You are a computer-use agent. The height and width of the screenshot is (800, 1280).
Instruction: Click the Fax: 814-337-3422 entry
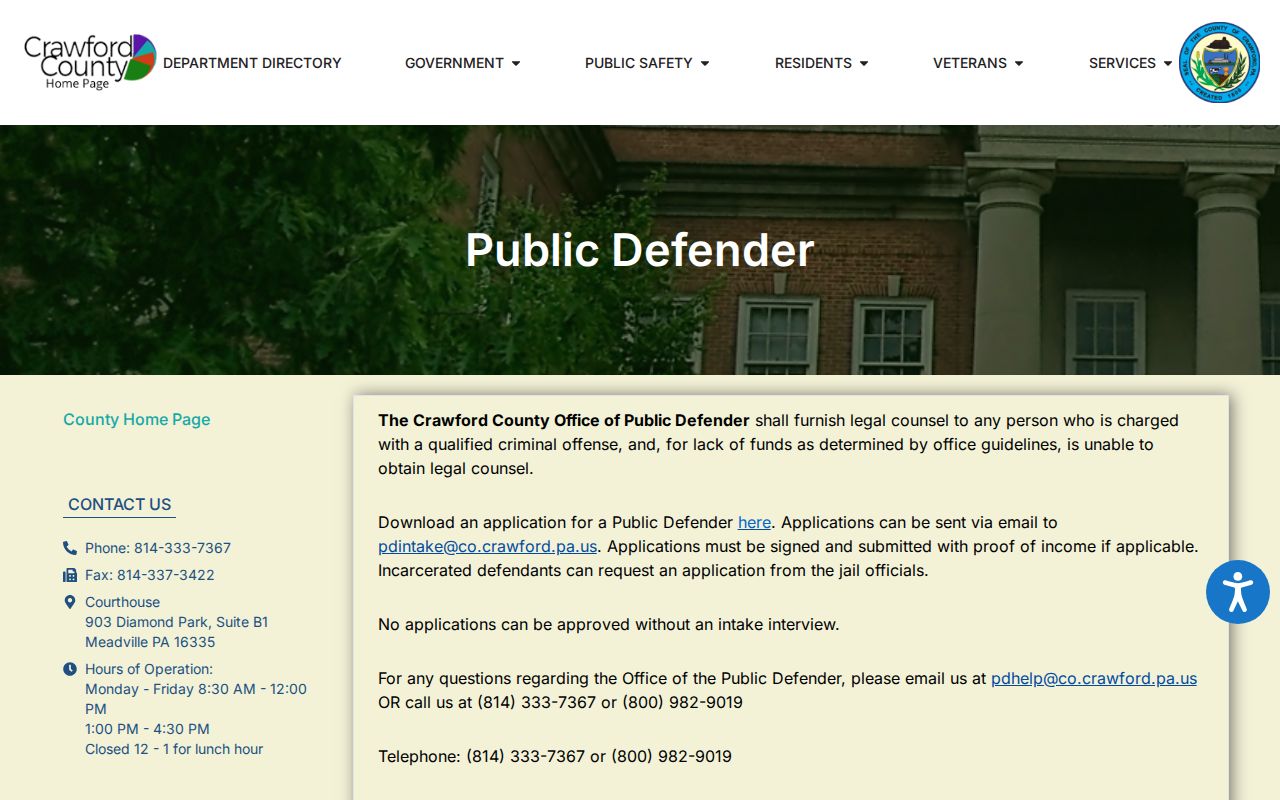pos(150,575)
